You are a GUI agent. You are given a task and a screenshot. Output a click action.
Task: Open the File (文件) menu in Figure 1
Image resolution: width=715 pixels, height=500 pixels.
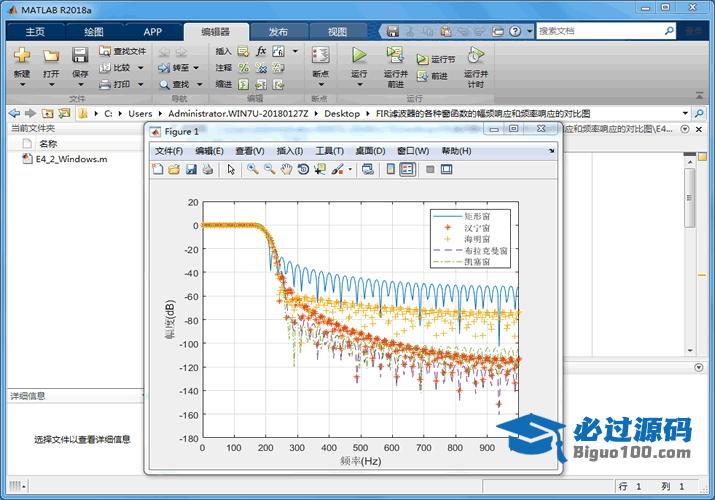coord(169,151)
